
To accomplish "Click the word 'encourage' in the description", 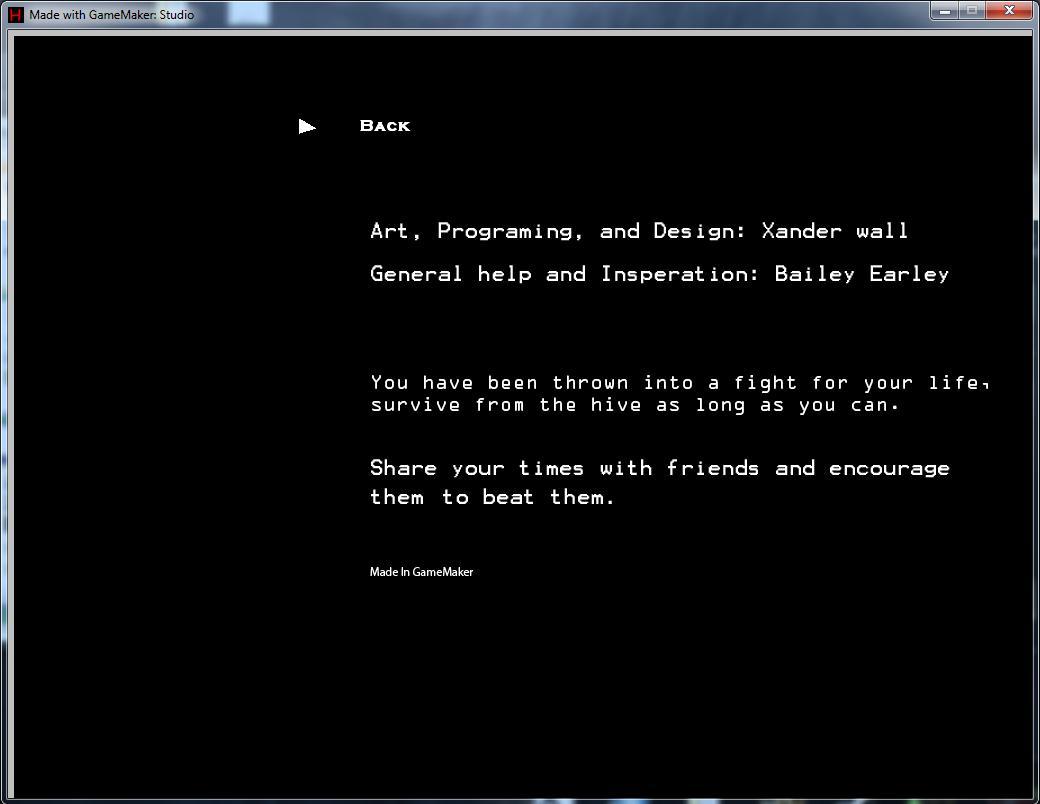I will tap(889, 469).
